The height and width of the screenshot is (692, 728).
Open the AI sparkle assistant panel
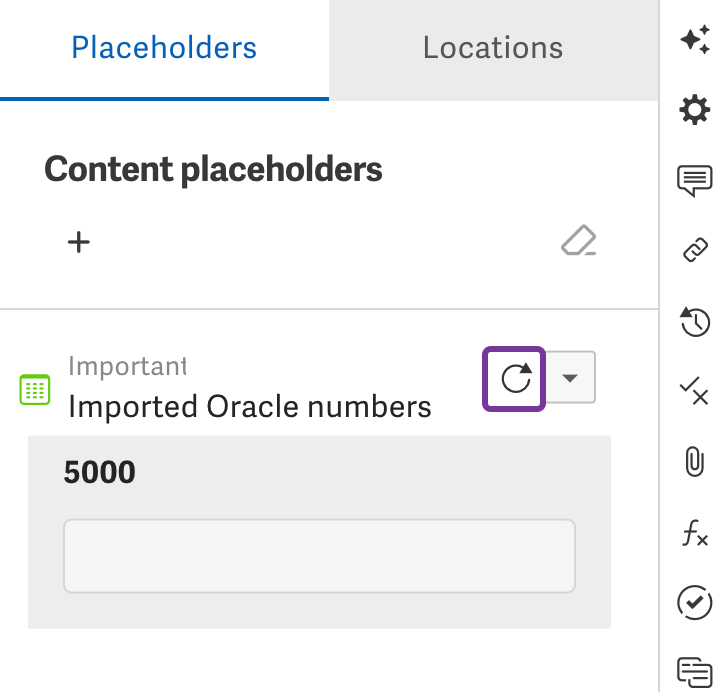(x=695, y=39)
